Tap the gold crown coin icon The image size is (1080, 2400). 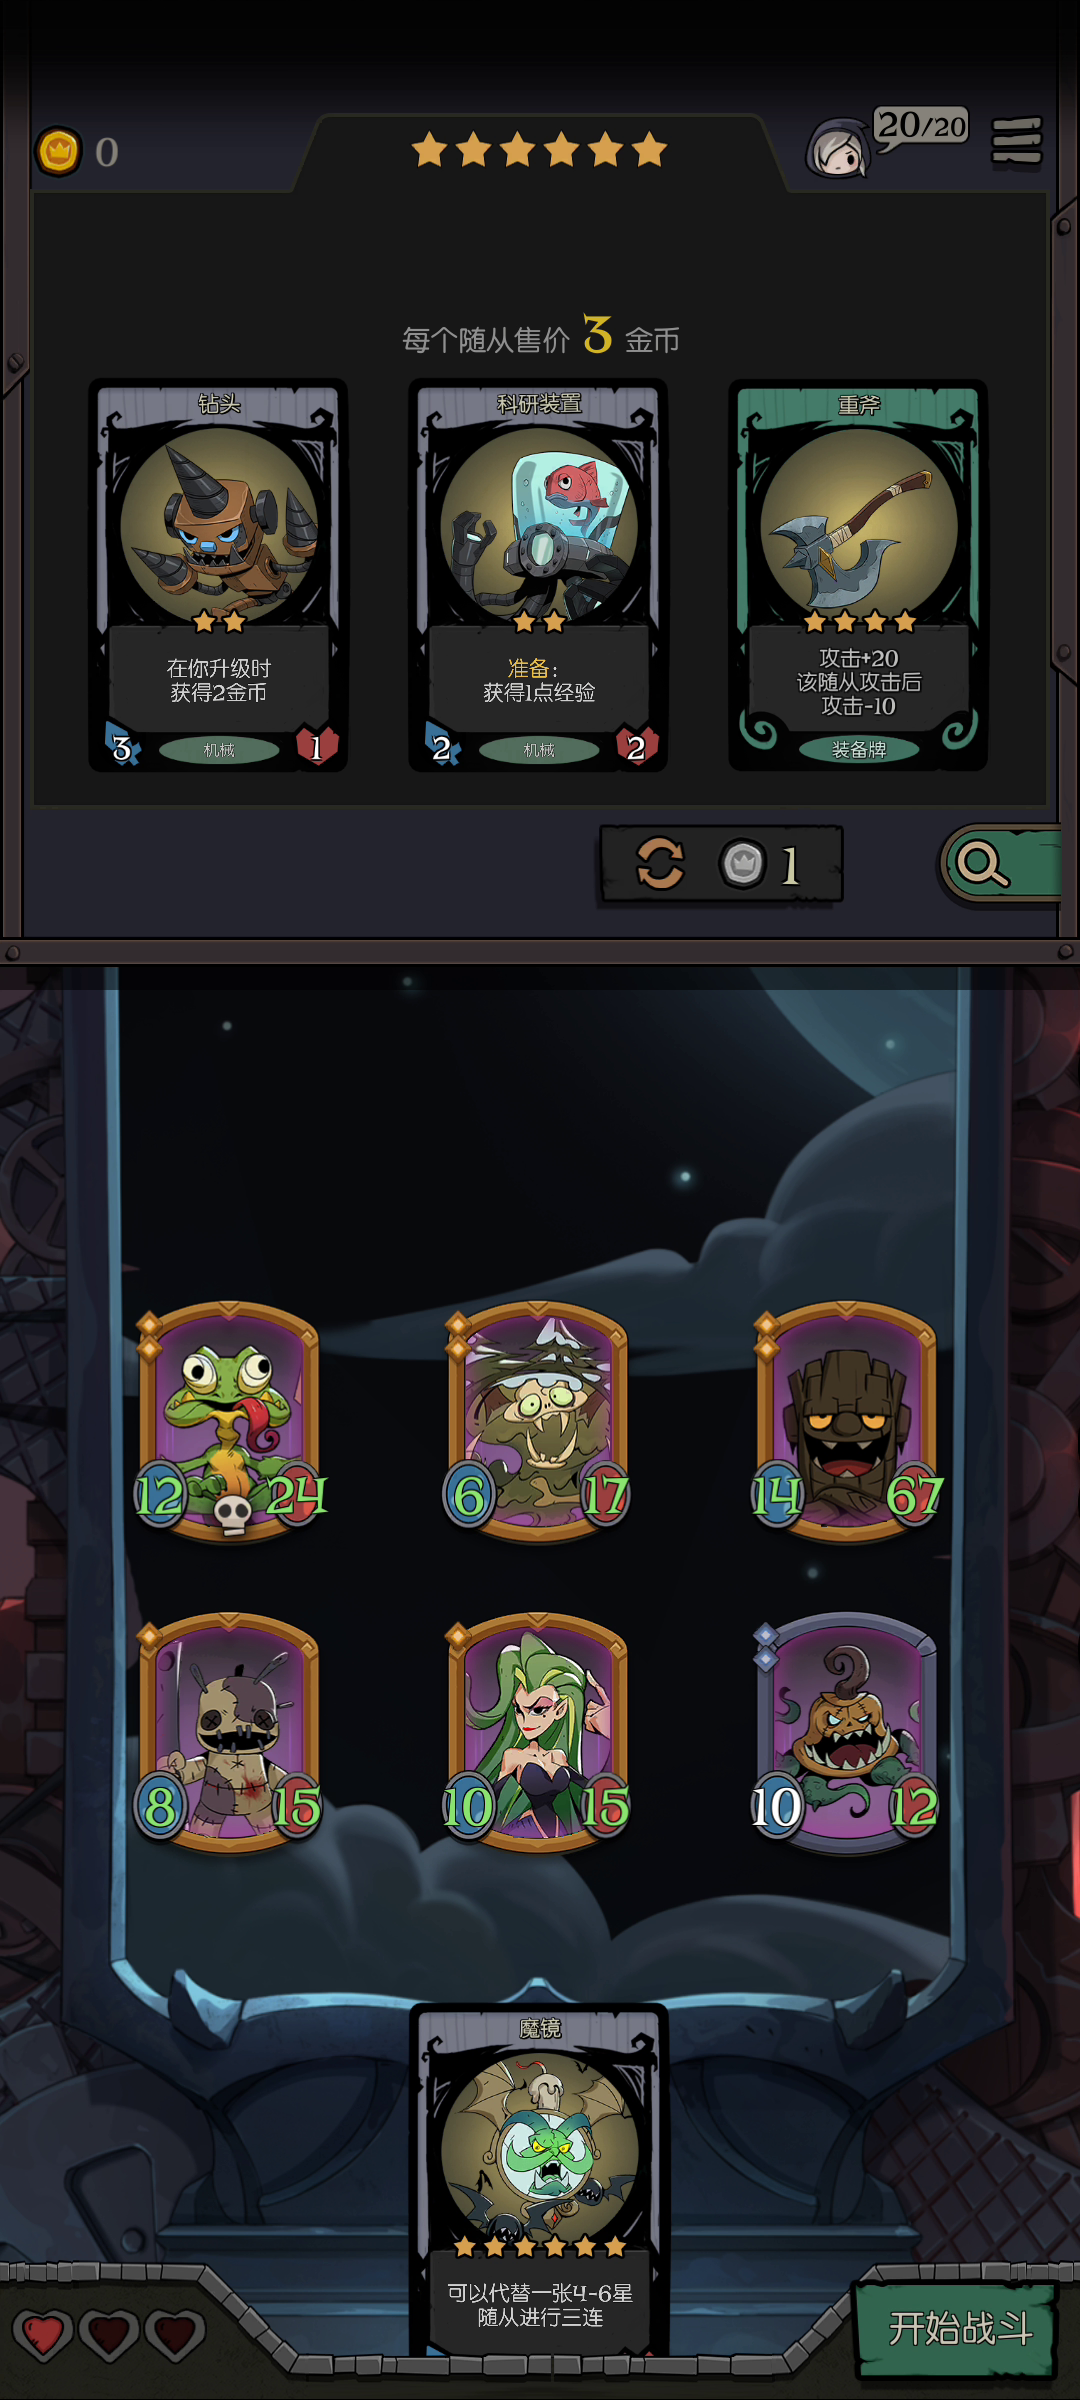point(59,152)
